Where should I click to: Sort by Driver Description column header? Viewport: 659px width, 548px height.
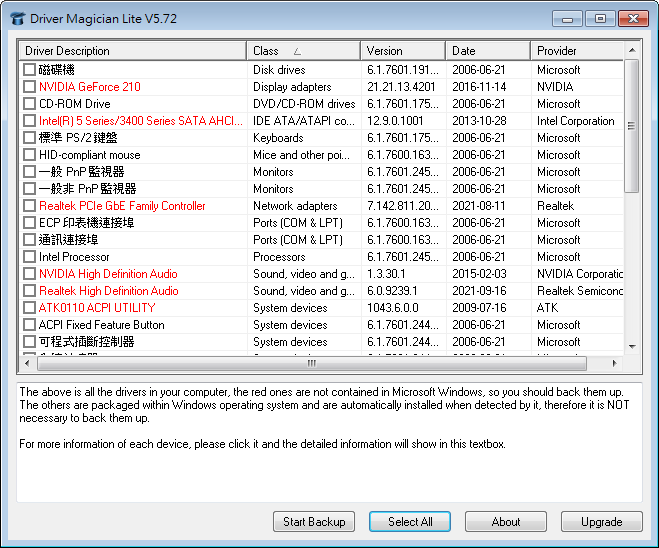(132, 51)
